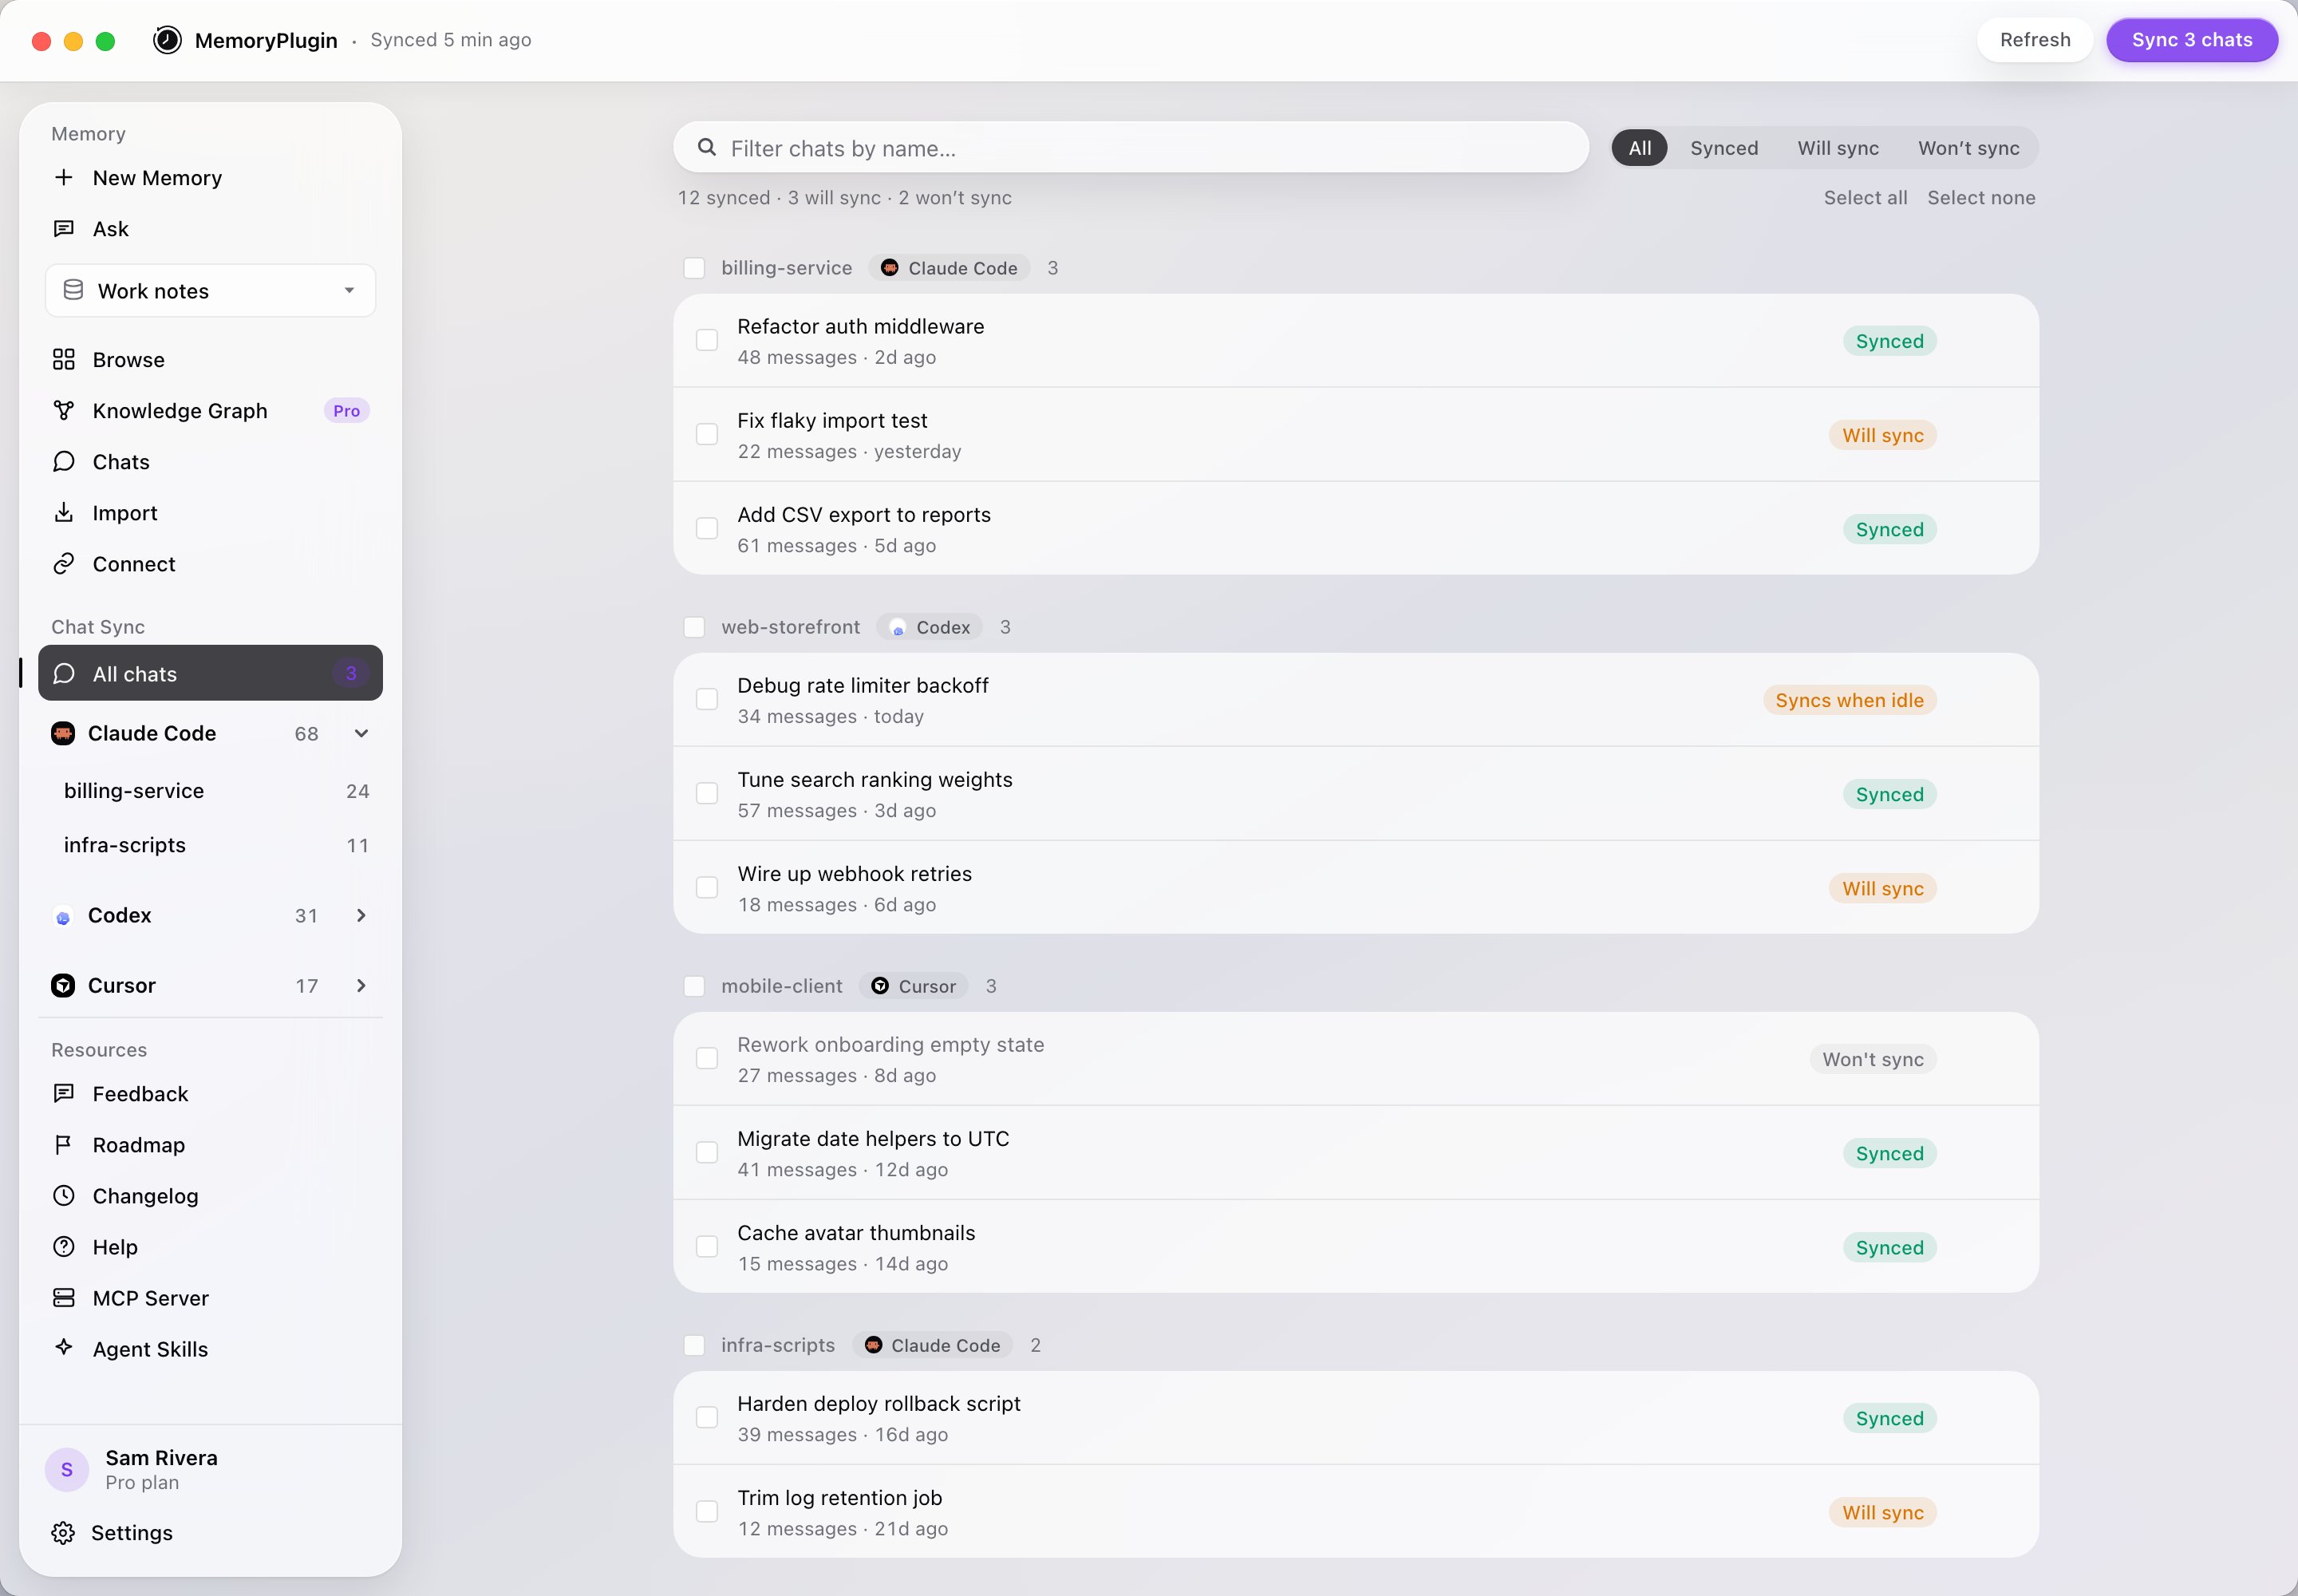Click the Pro badge on Knowledge Graph

(x=347, y=411)
